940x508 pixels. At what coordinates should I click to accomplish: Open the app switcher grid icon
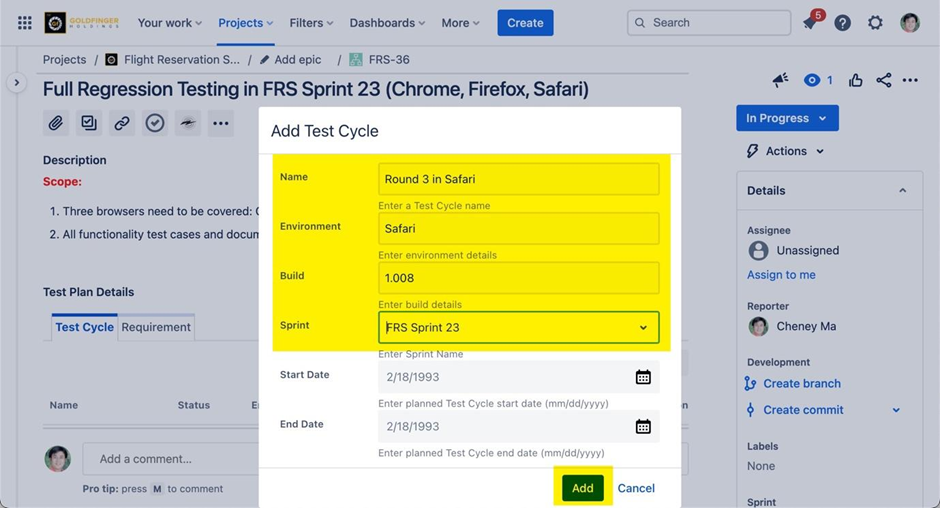[x=25, y=23]
